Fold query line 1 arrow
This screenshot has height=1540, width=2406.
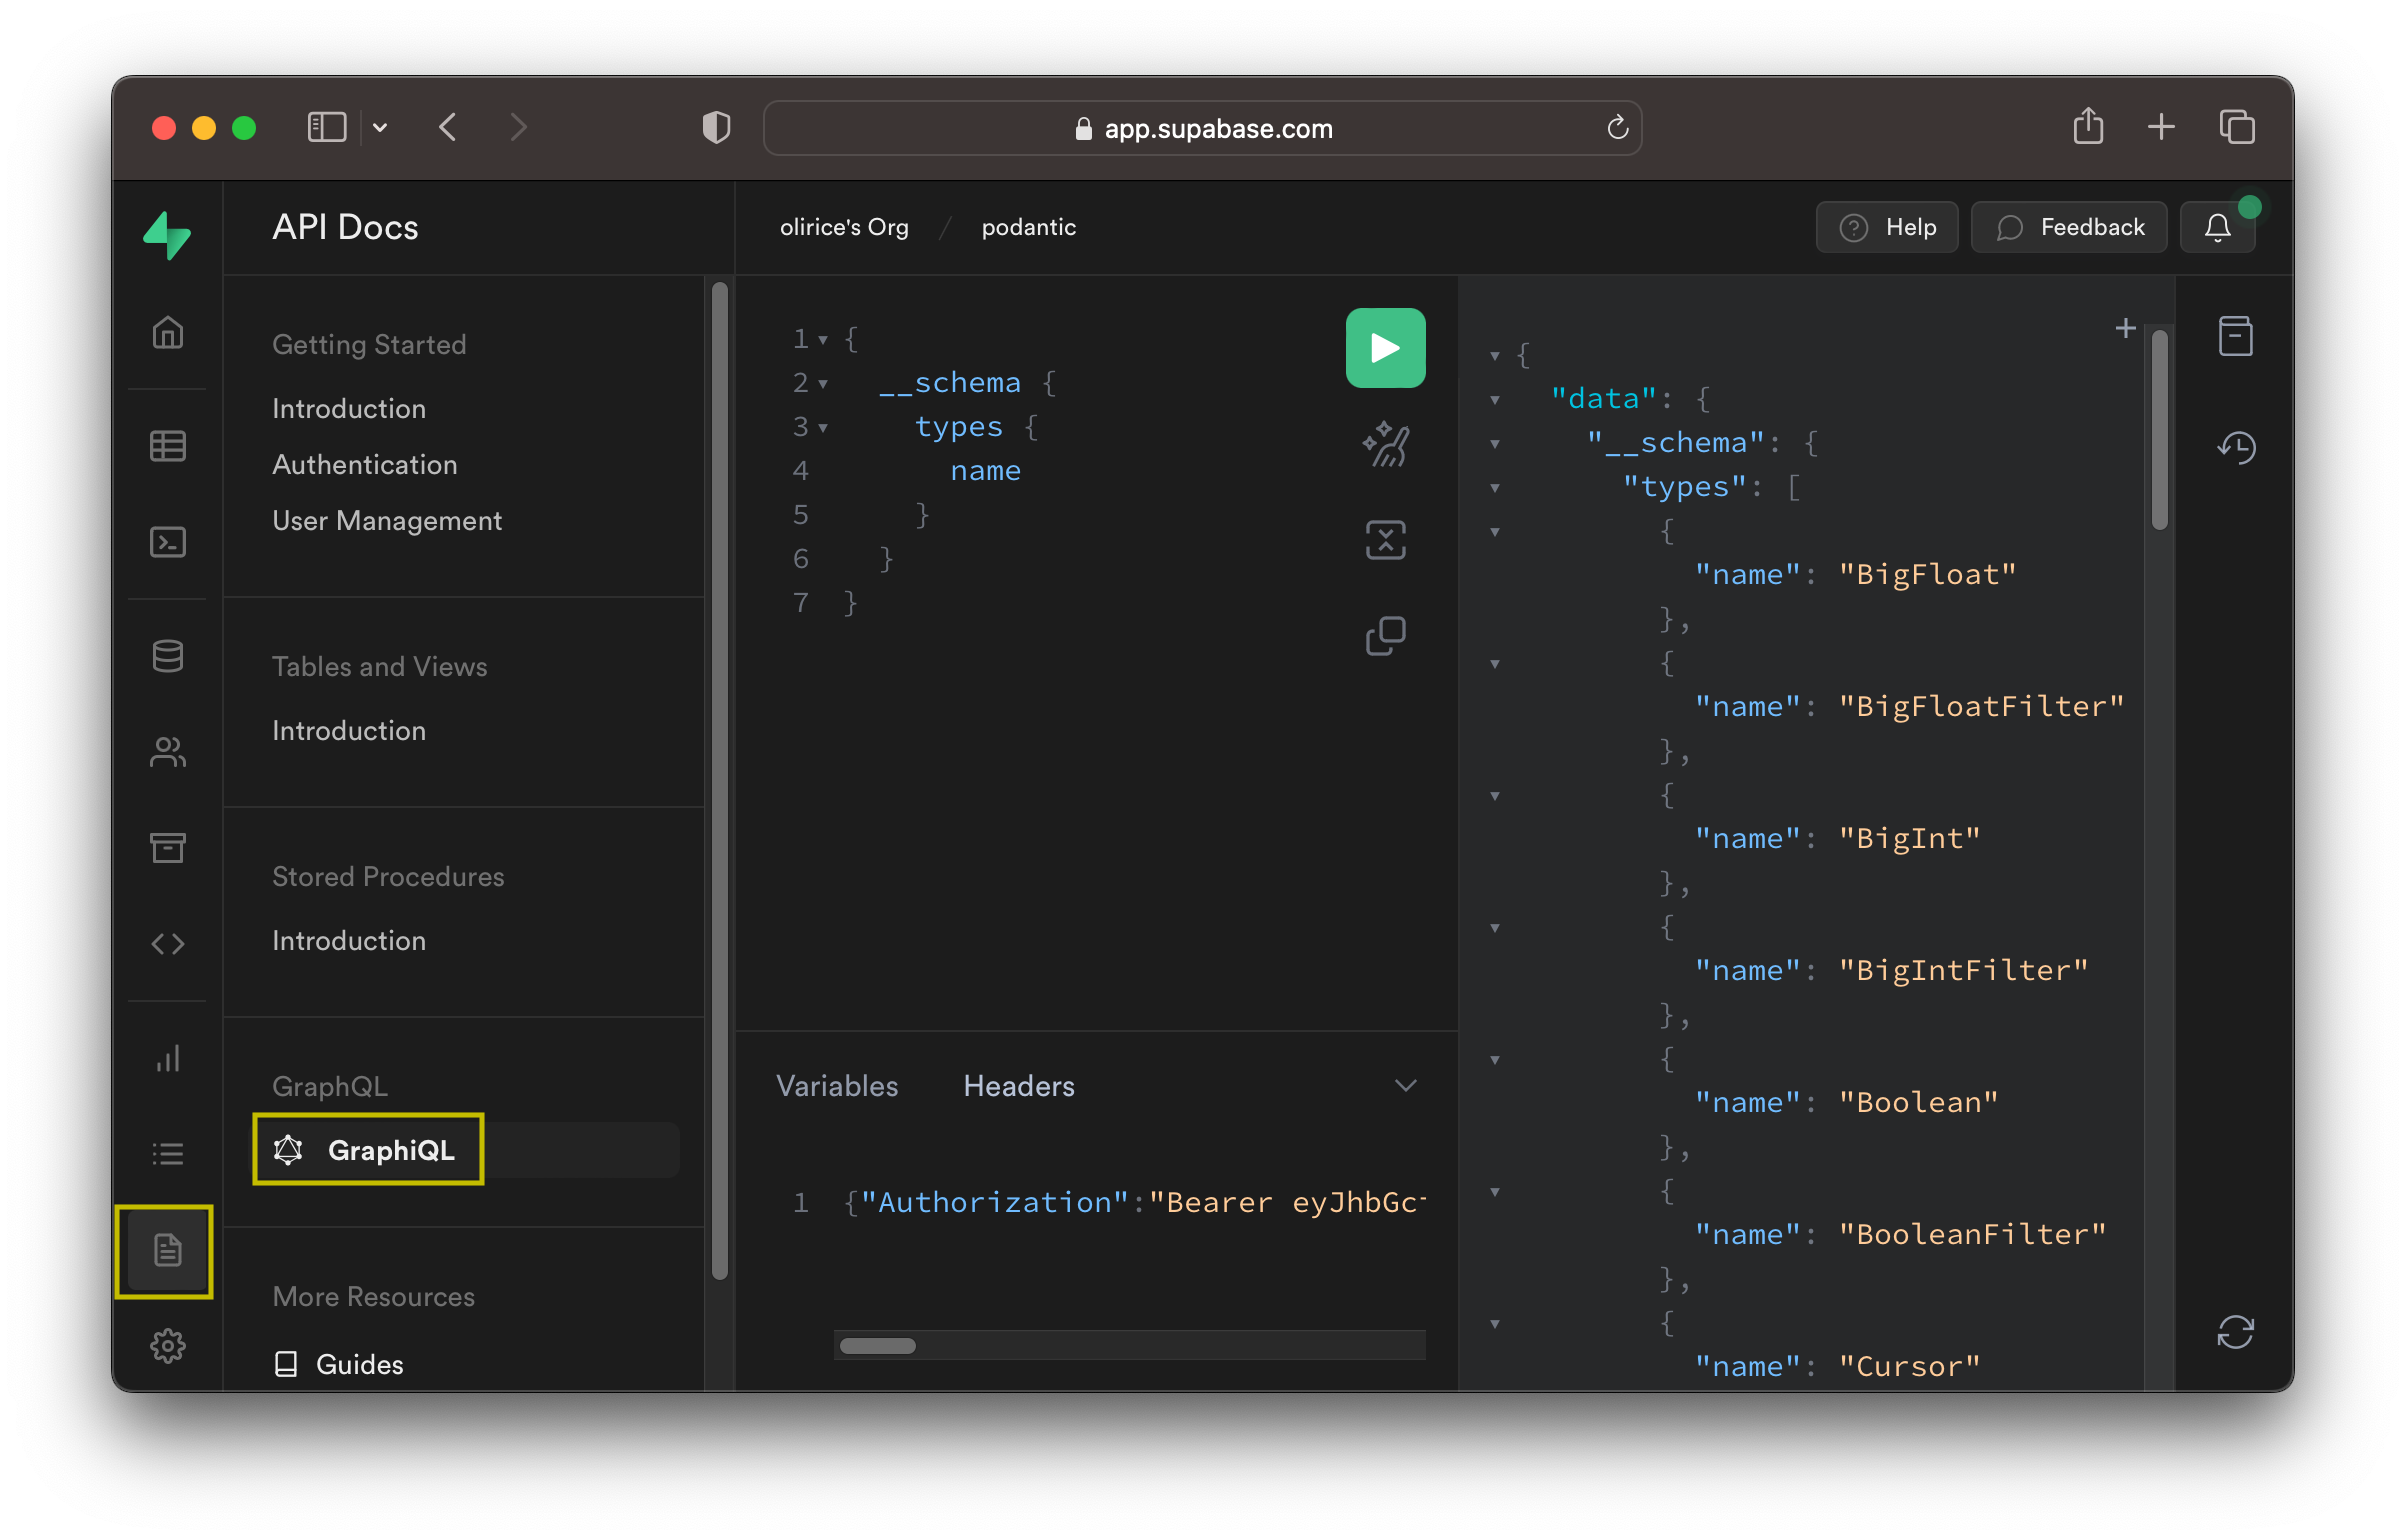pos(823,340)
